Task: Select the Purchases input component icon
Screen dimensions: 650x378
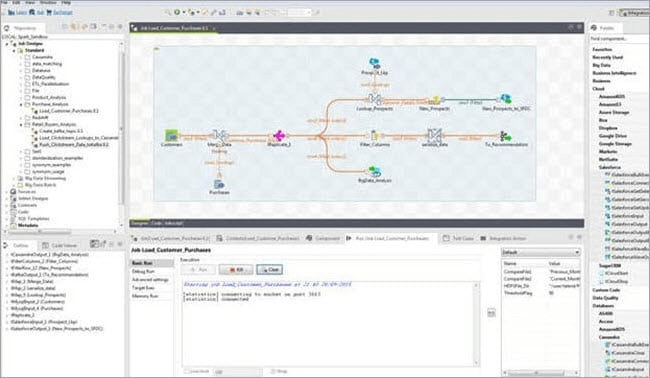Action: pyautogui.click(x=219, y=184)
